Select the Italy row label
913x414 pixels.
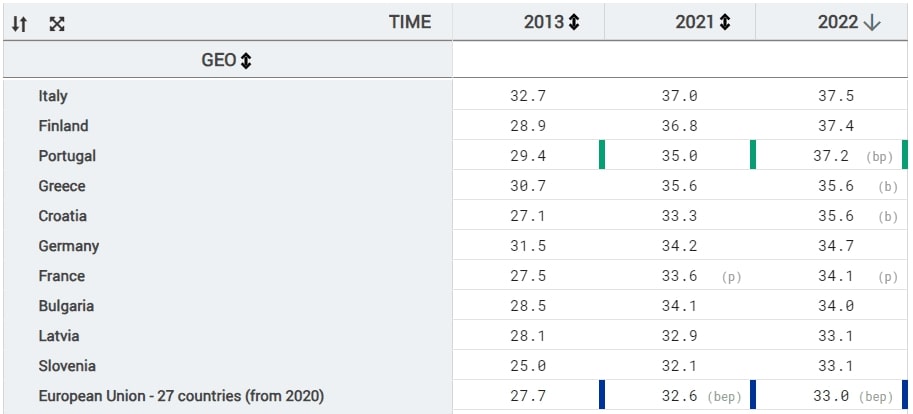pos(53,96)
